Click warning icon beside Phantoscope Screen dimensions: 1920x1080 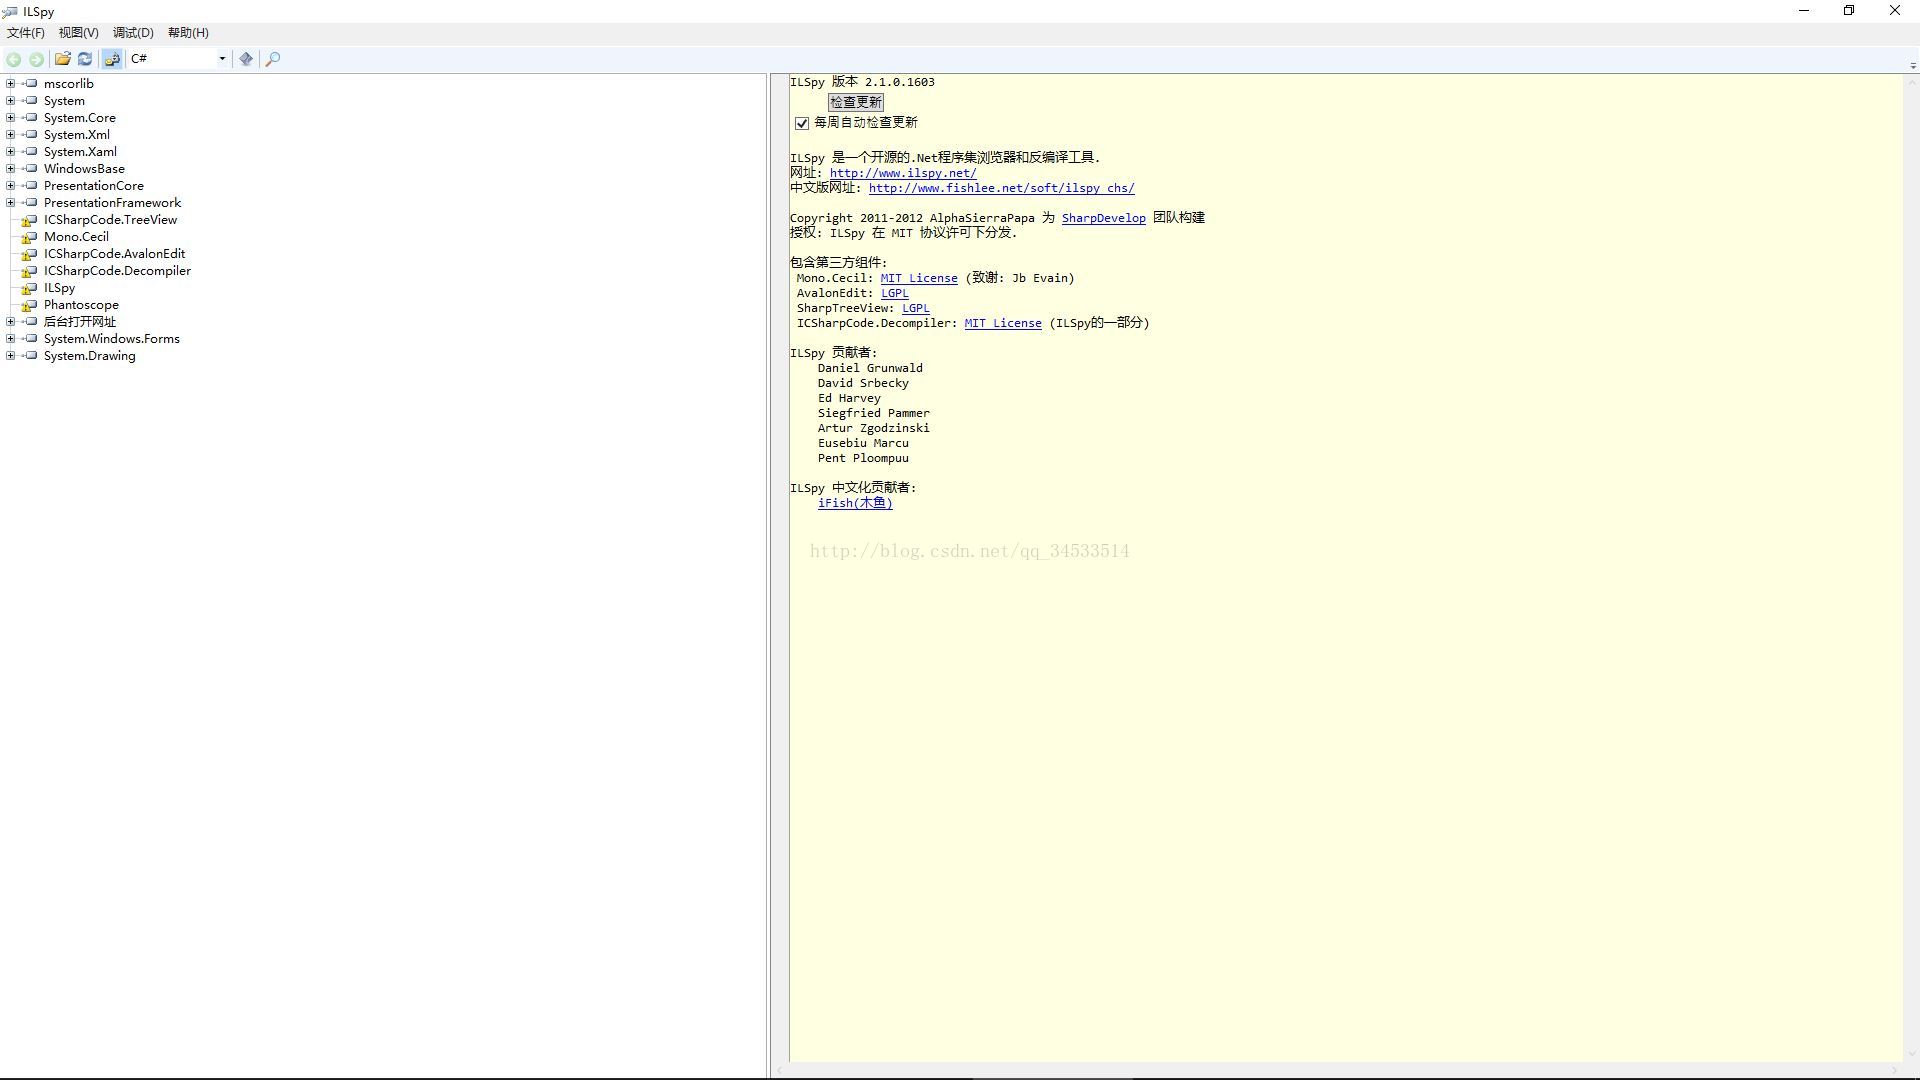coord(30,305)
